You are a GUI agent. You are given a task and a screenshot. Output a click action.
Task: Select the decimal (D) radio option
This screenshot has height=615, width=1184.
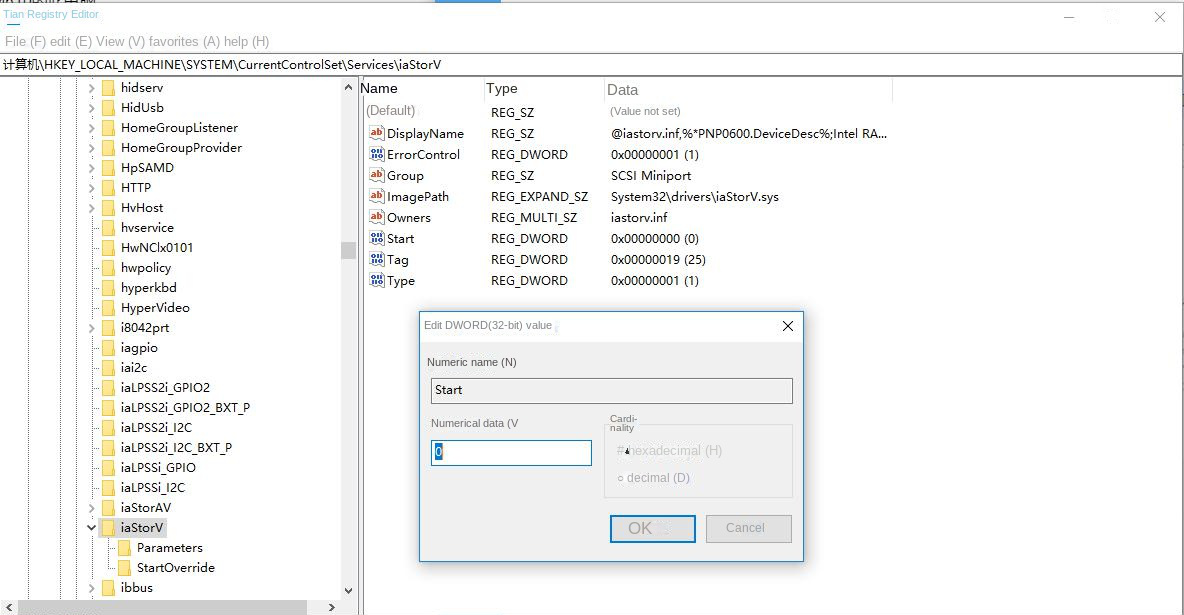[x=621, y=478]
